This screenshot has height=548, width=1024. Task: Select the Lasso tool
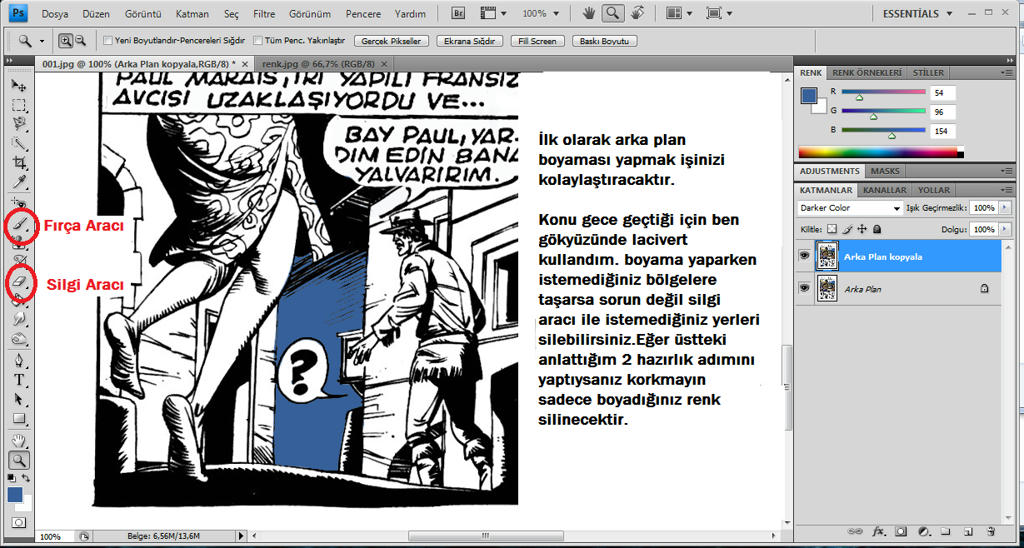20,123
